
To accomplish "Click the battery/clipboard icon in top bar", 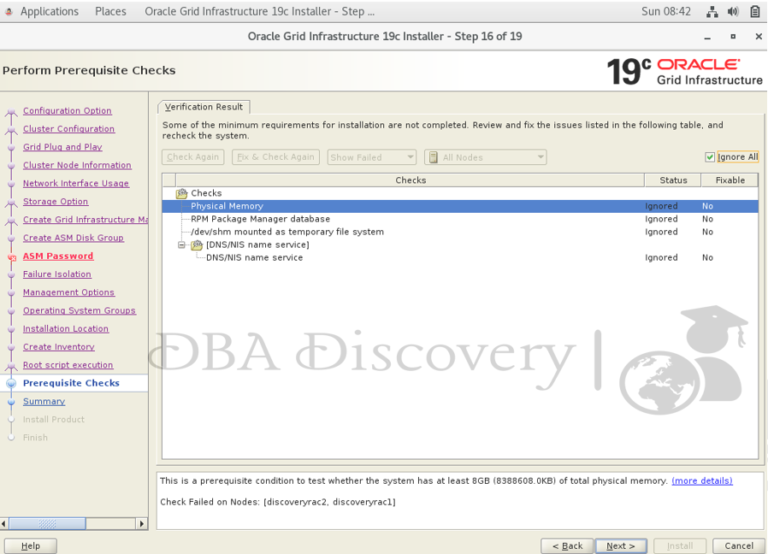I will (755, 12).
